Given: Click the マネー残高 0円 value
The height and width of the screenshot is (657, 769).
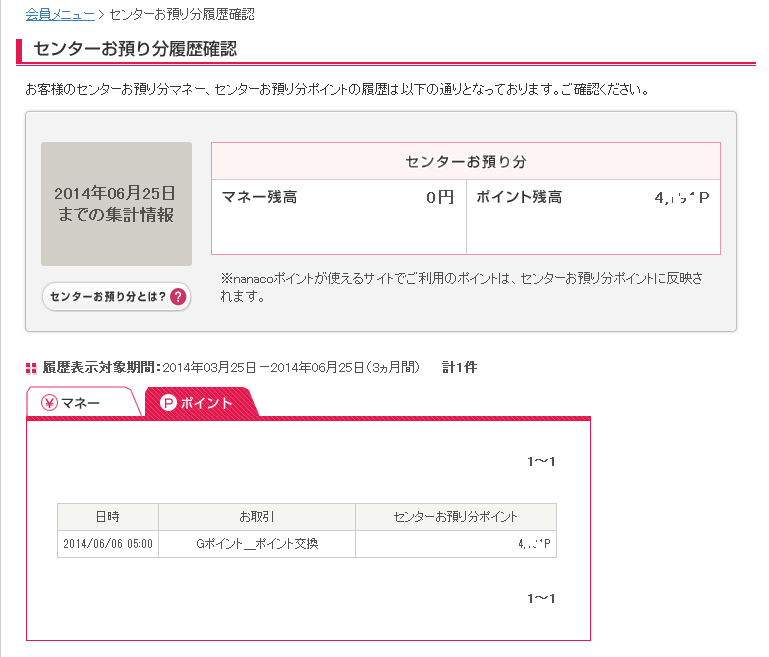Looking at the screenshot, I should pos(439,198).
